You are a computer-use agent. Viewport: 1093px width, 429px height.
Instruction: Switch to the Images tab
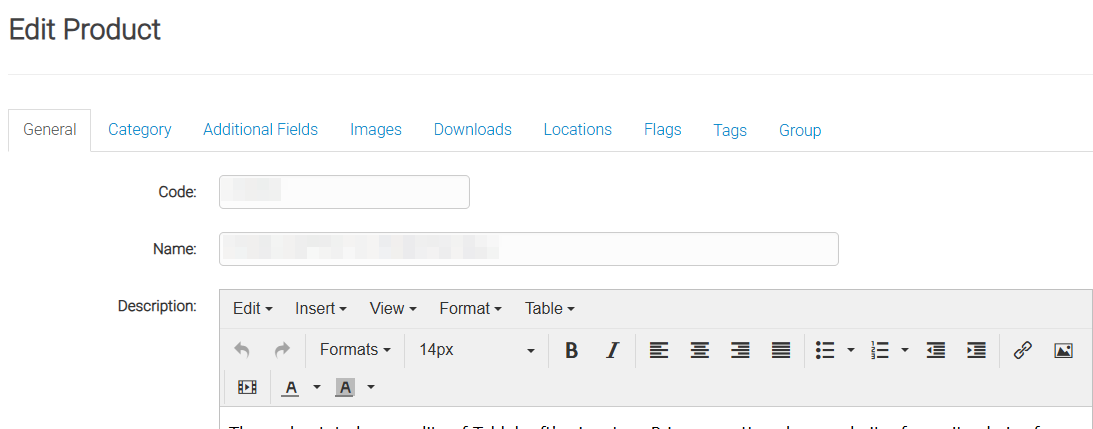(375, 130)
